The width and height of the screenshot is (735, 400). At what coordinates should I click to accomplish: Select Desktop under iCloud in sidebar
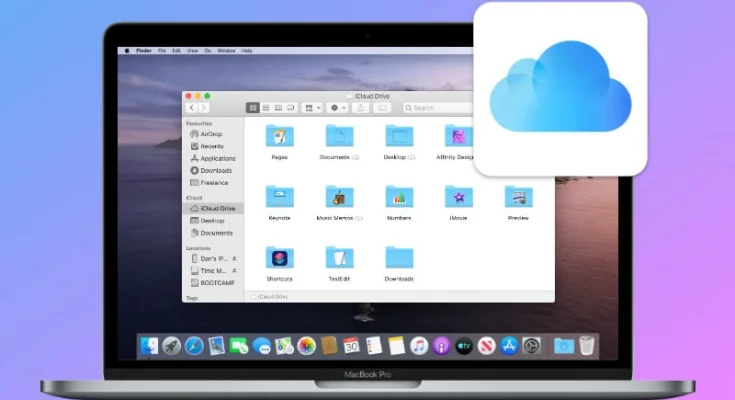[x=212, y=220]
